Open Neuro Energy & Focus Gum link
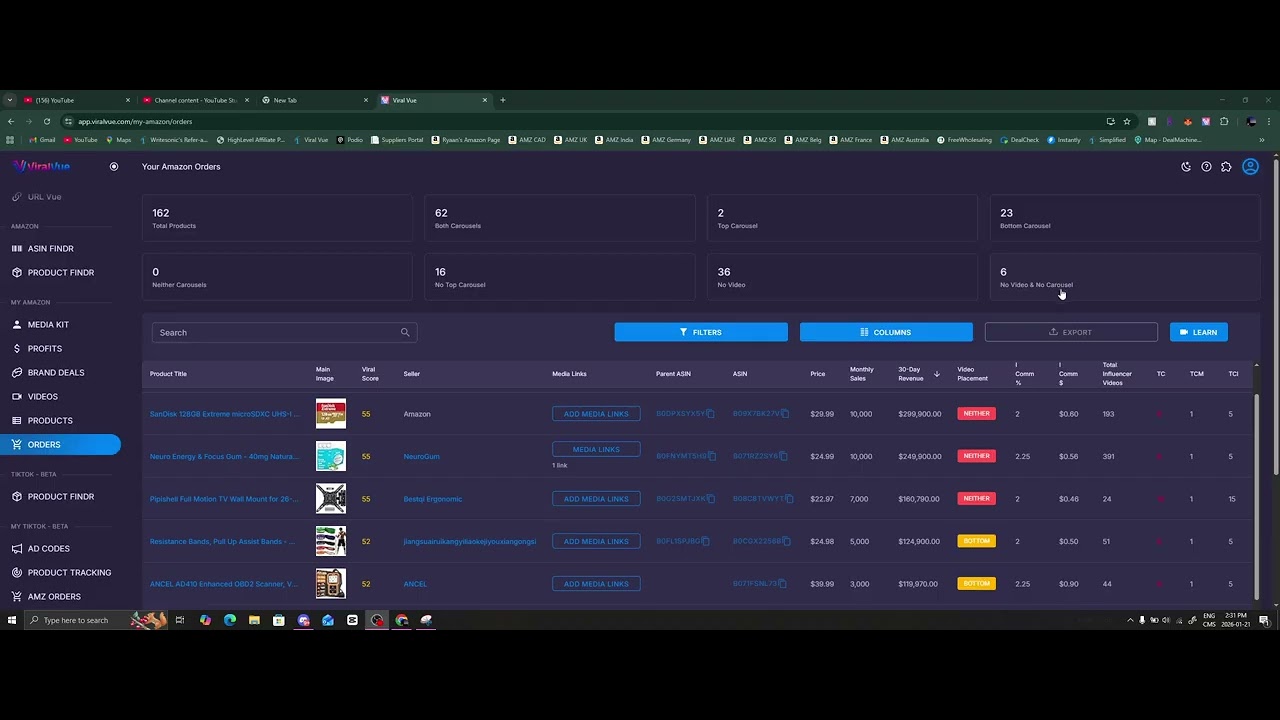 point(224,456)
